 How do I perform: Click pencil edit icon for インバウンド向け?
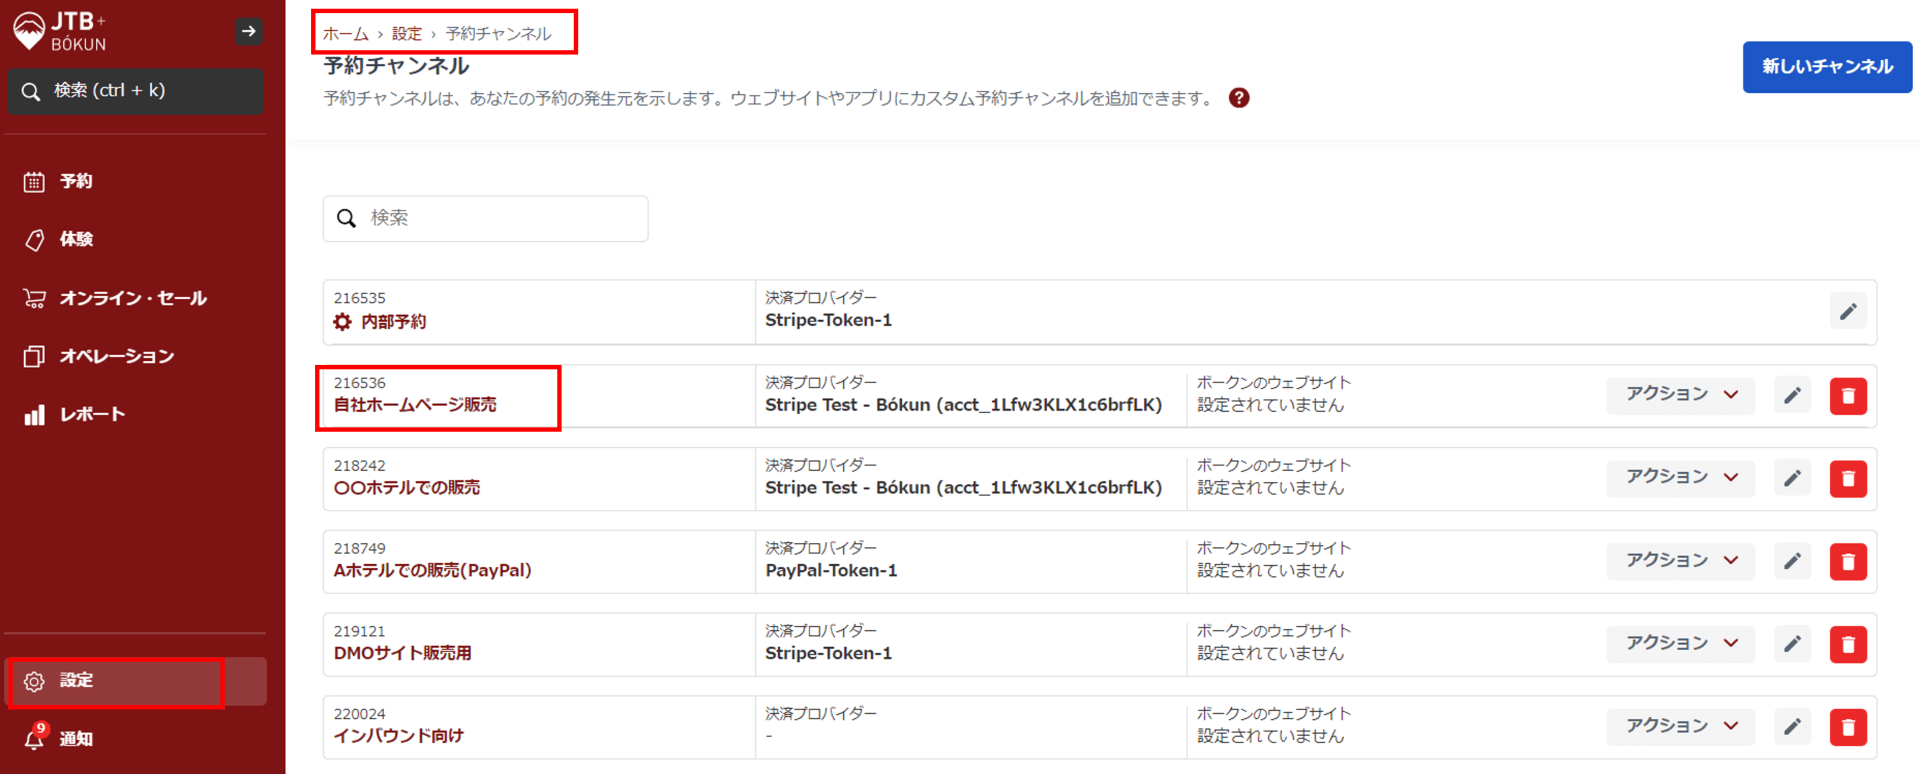point(1792,727)
